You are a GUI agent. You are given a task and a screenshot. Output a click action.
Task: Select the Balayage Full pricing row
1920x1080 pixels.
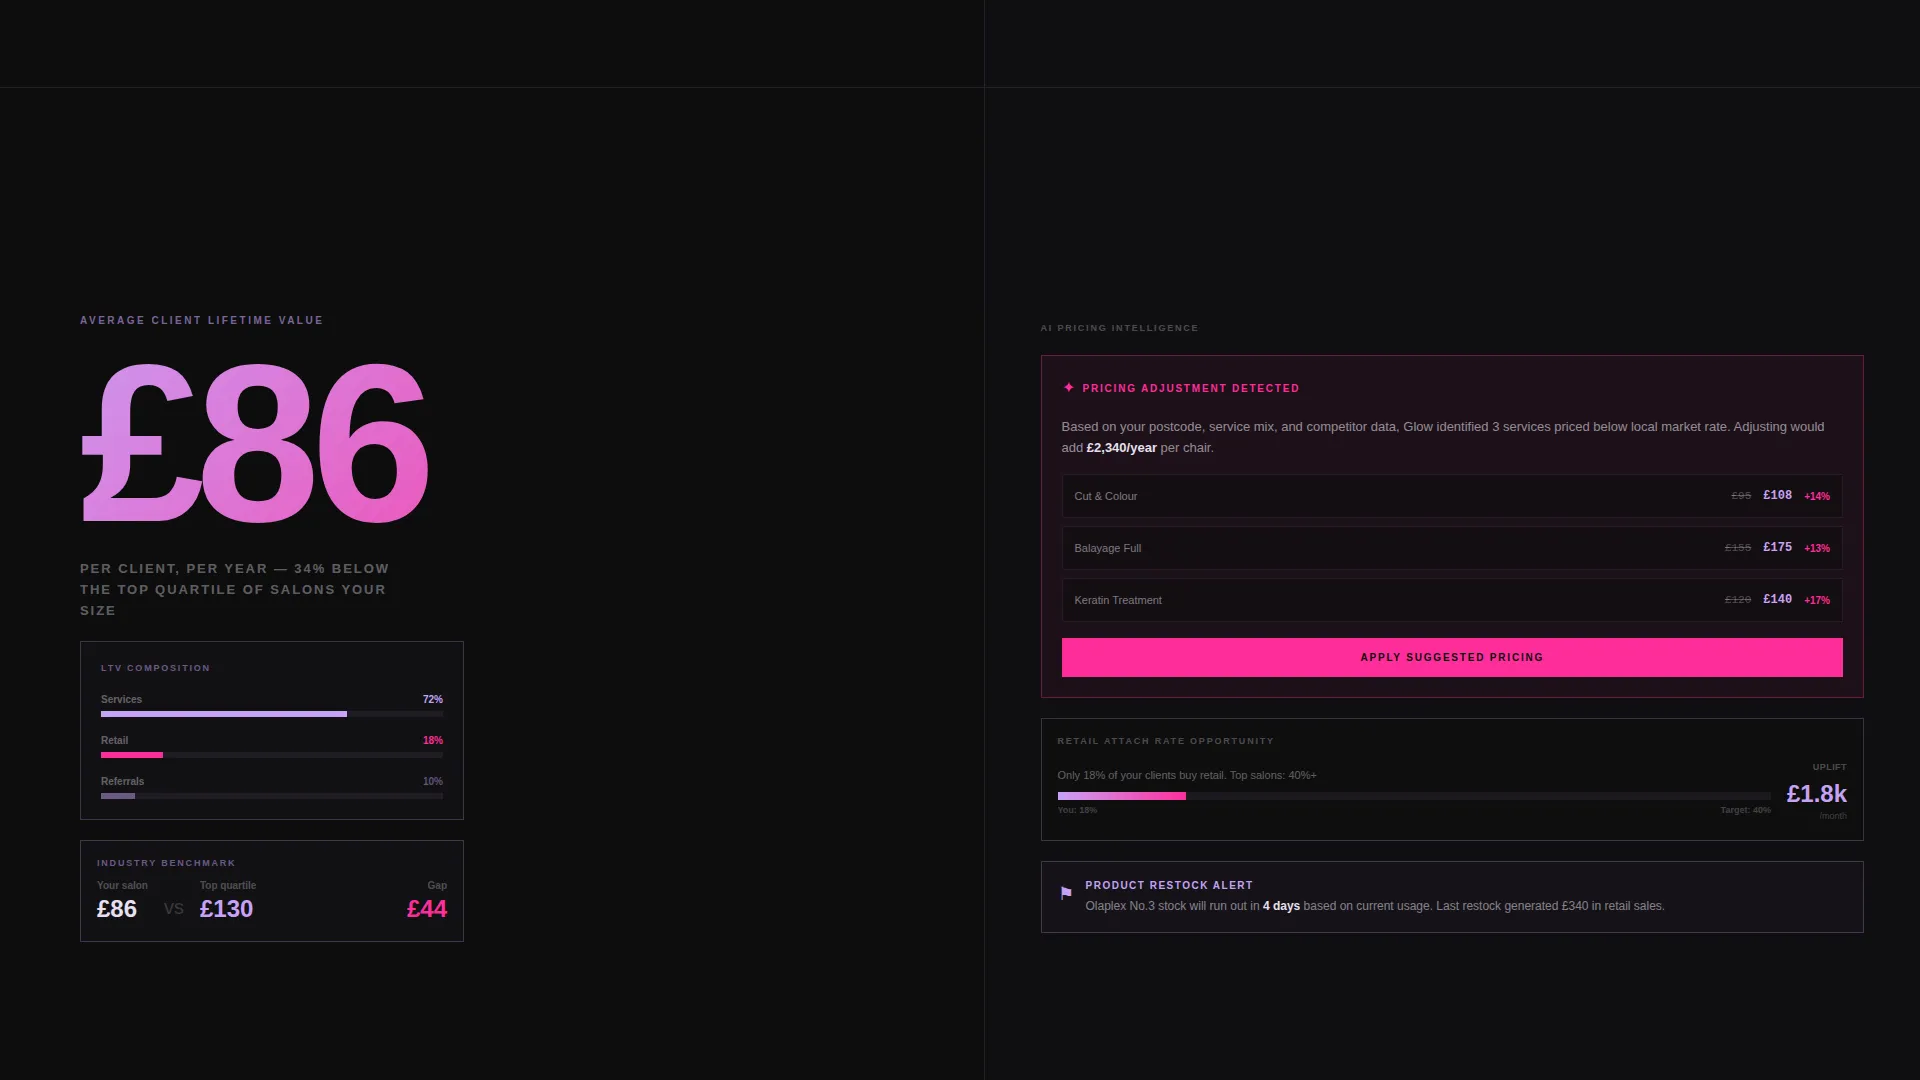1452,548
